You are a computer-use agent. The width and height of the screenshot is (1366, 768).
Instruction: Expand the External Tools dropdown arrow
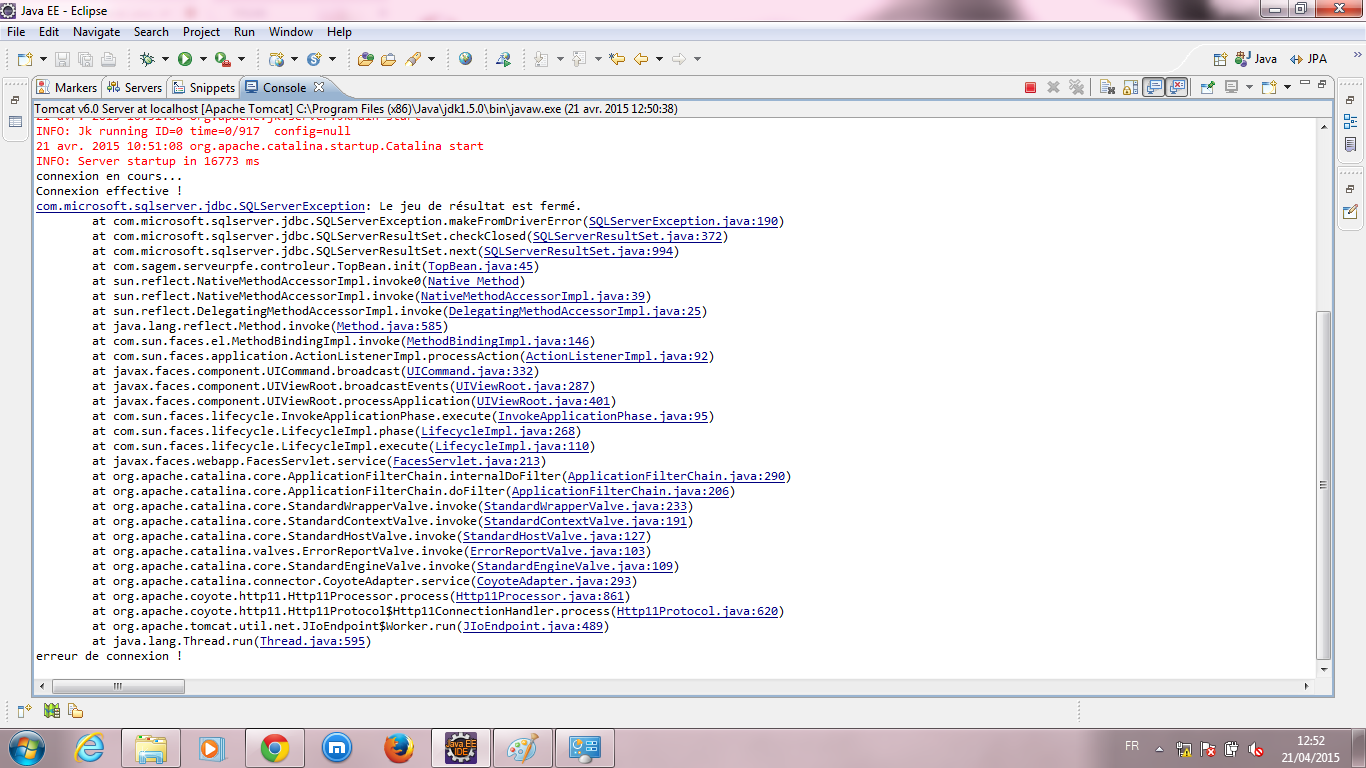(x=241, y=59)
